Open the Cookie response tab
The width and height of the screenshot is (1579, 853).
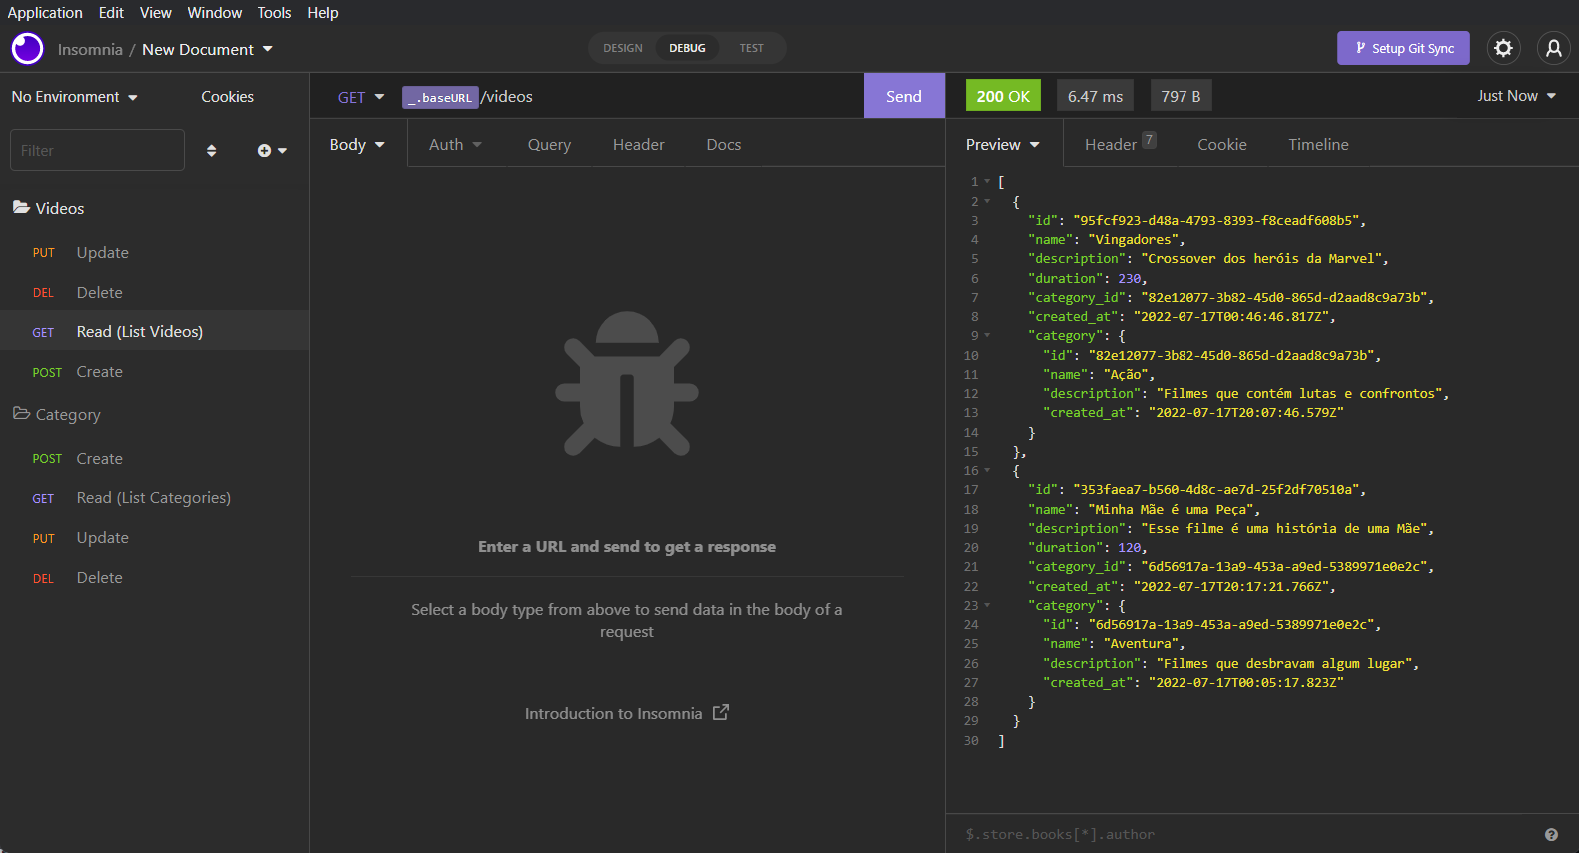pyautogui.click(x=1221, y=145)
